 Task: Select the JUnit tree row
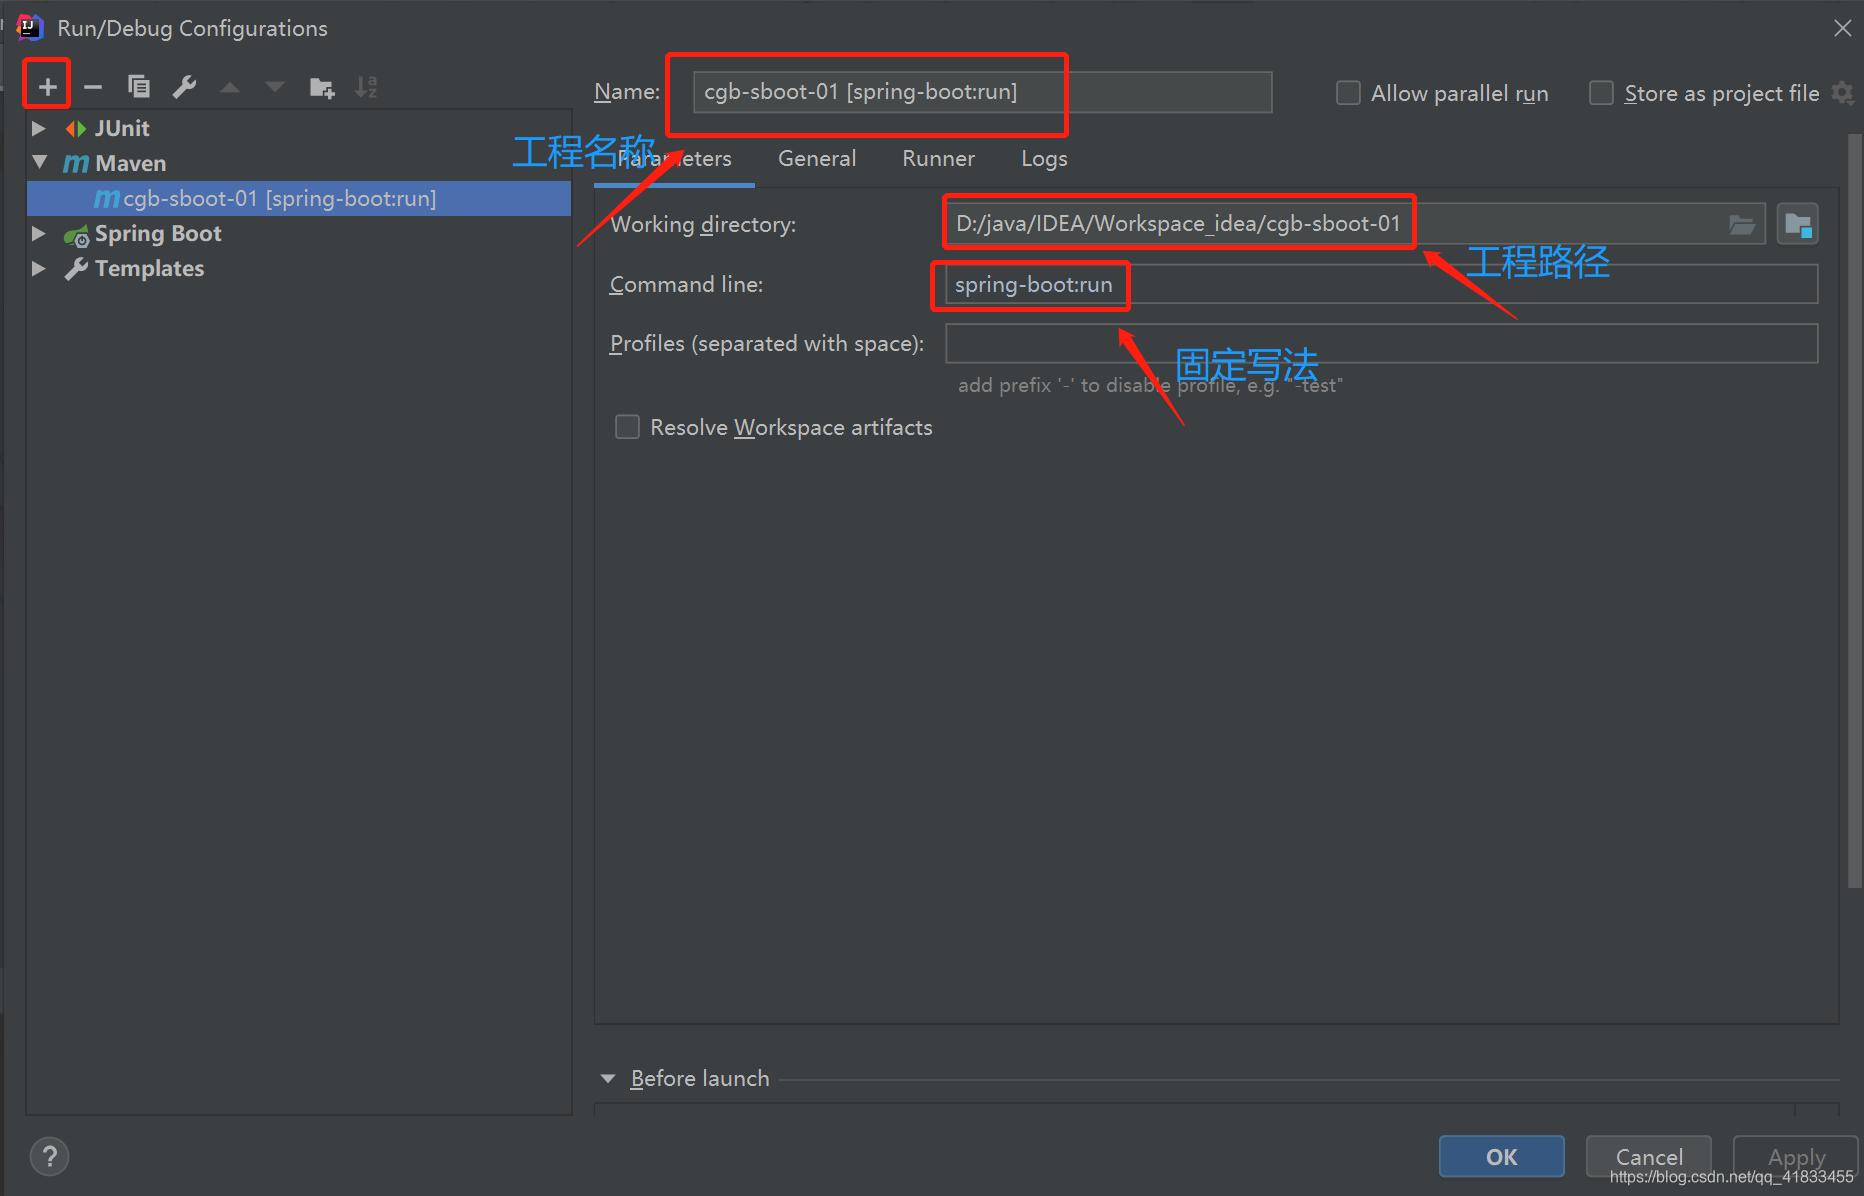tap(299, 128)
